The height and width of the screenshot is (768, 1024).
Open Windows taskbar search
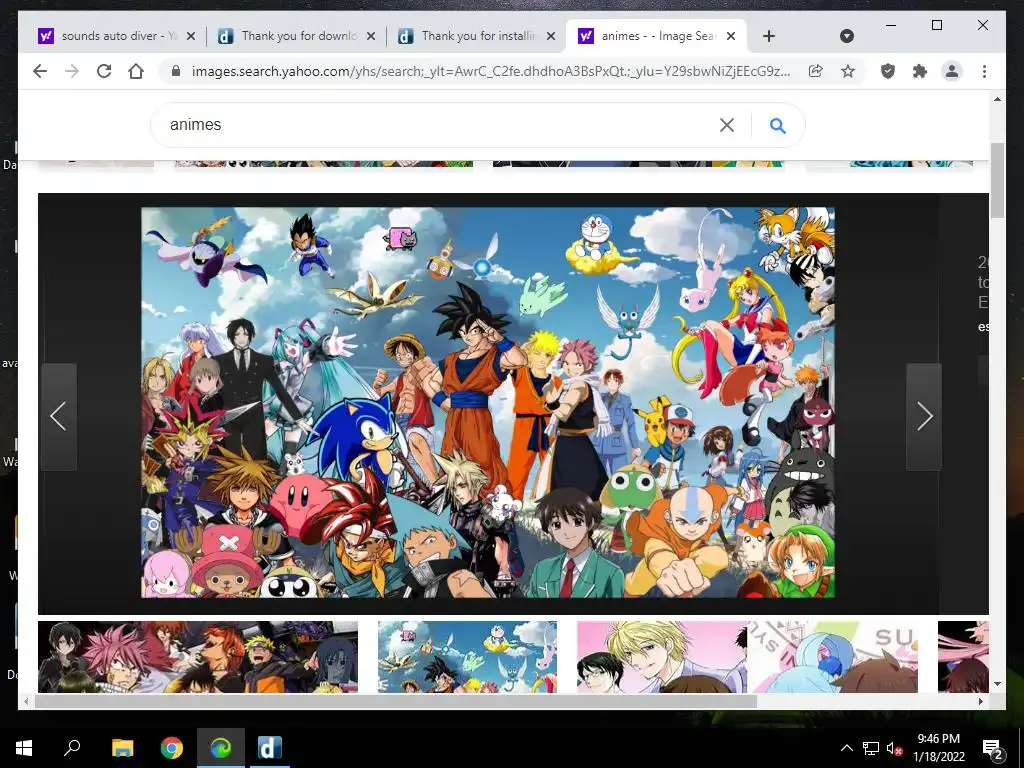point(72,748)
